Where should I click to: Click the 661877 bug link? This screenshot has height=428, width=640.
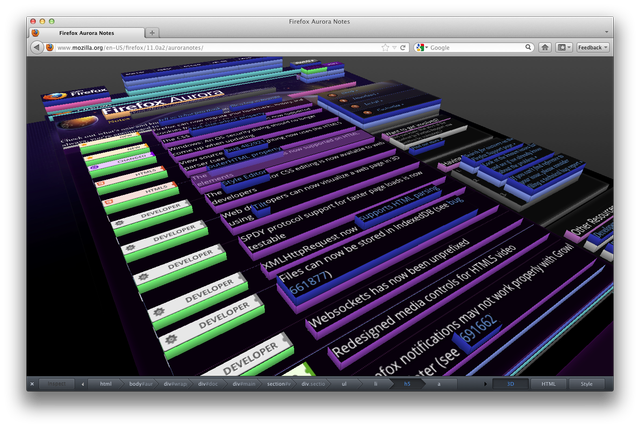(x=309, y=282)
